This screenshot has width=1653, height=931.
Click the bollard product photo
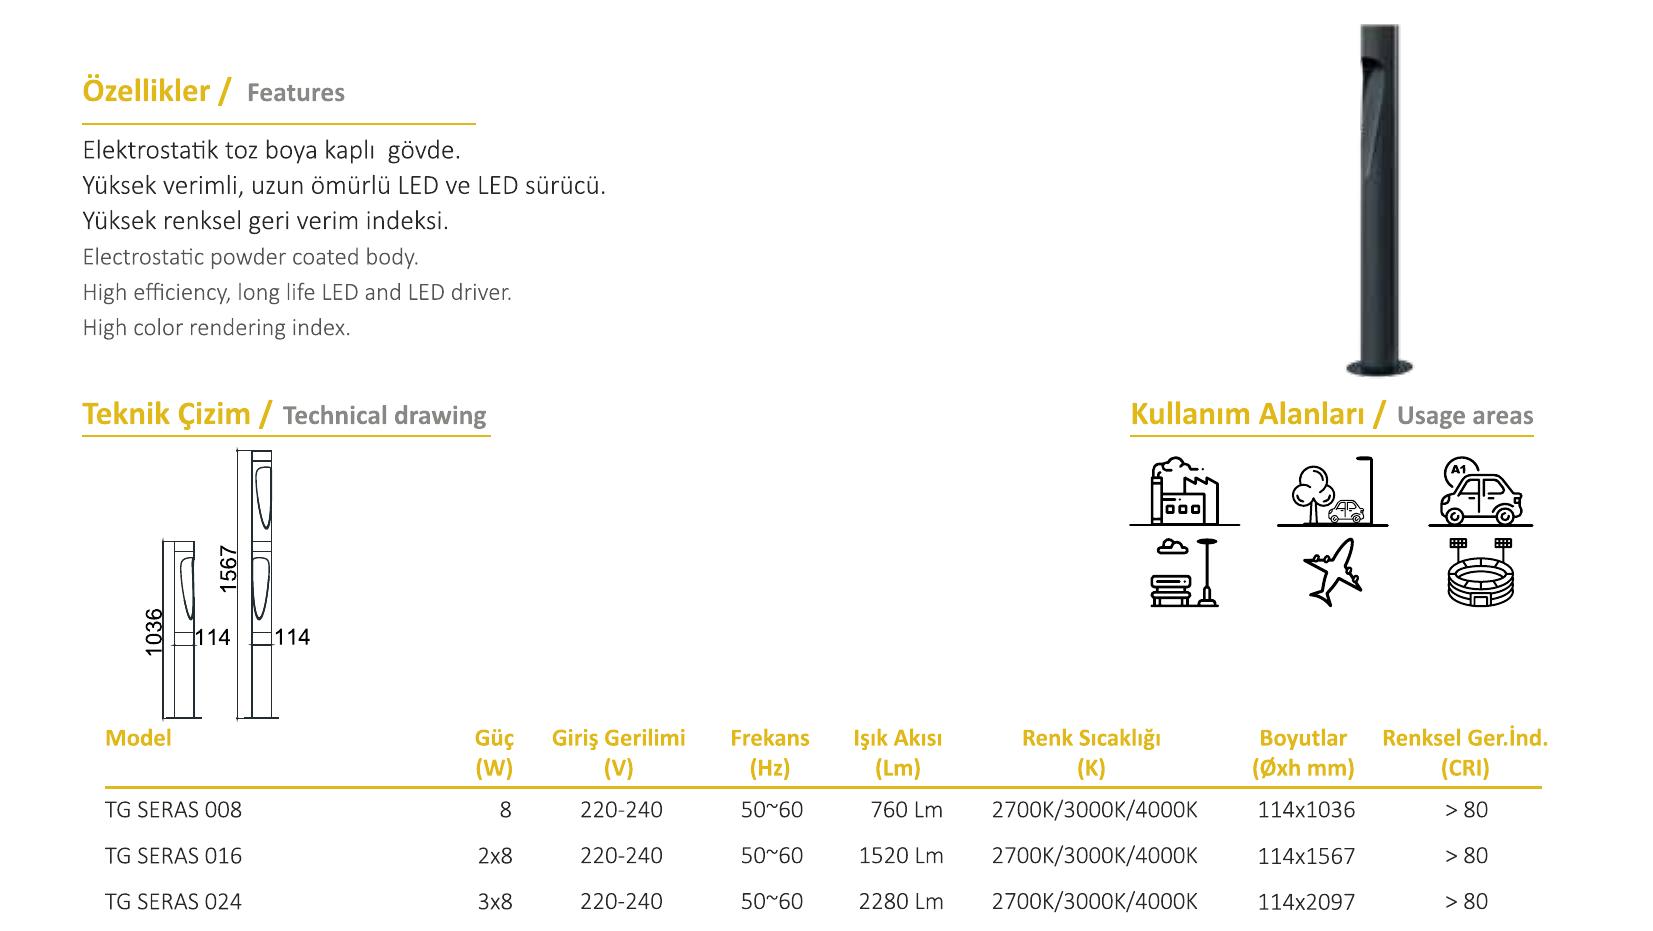[1381, 200]
